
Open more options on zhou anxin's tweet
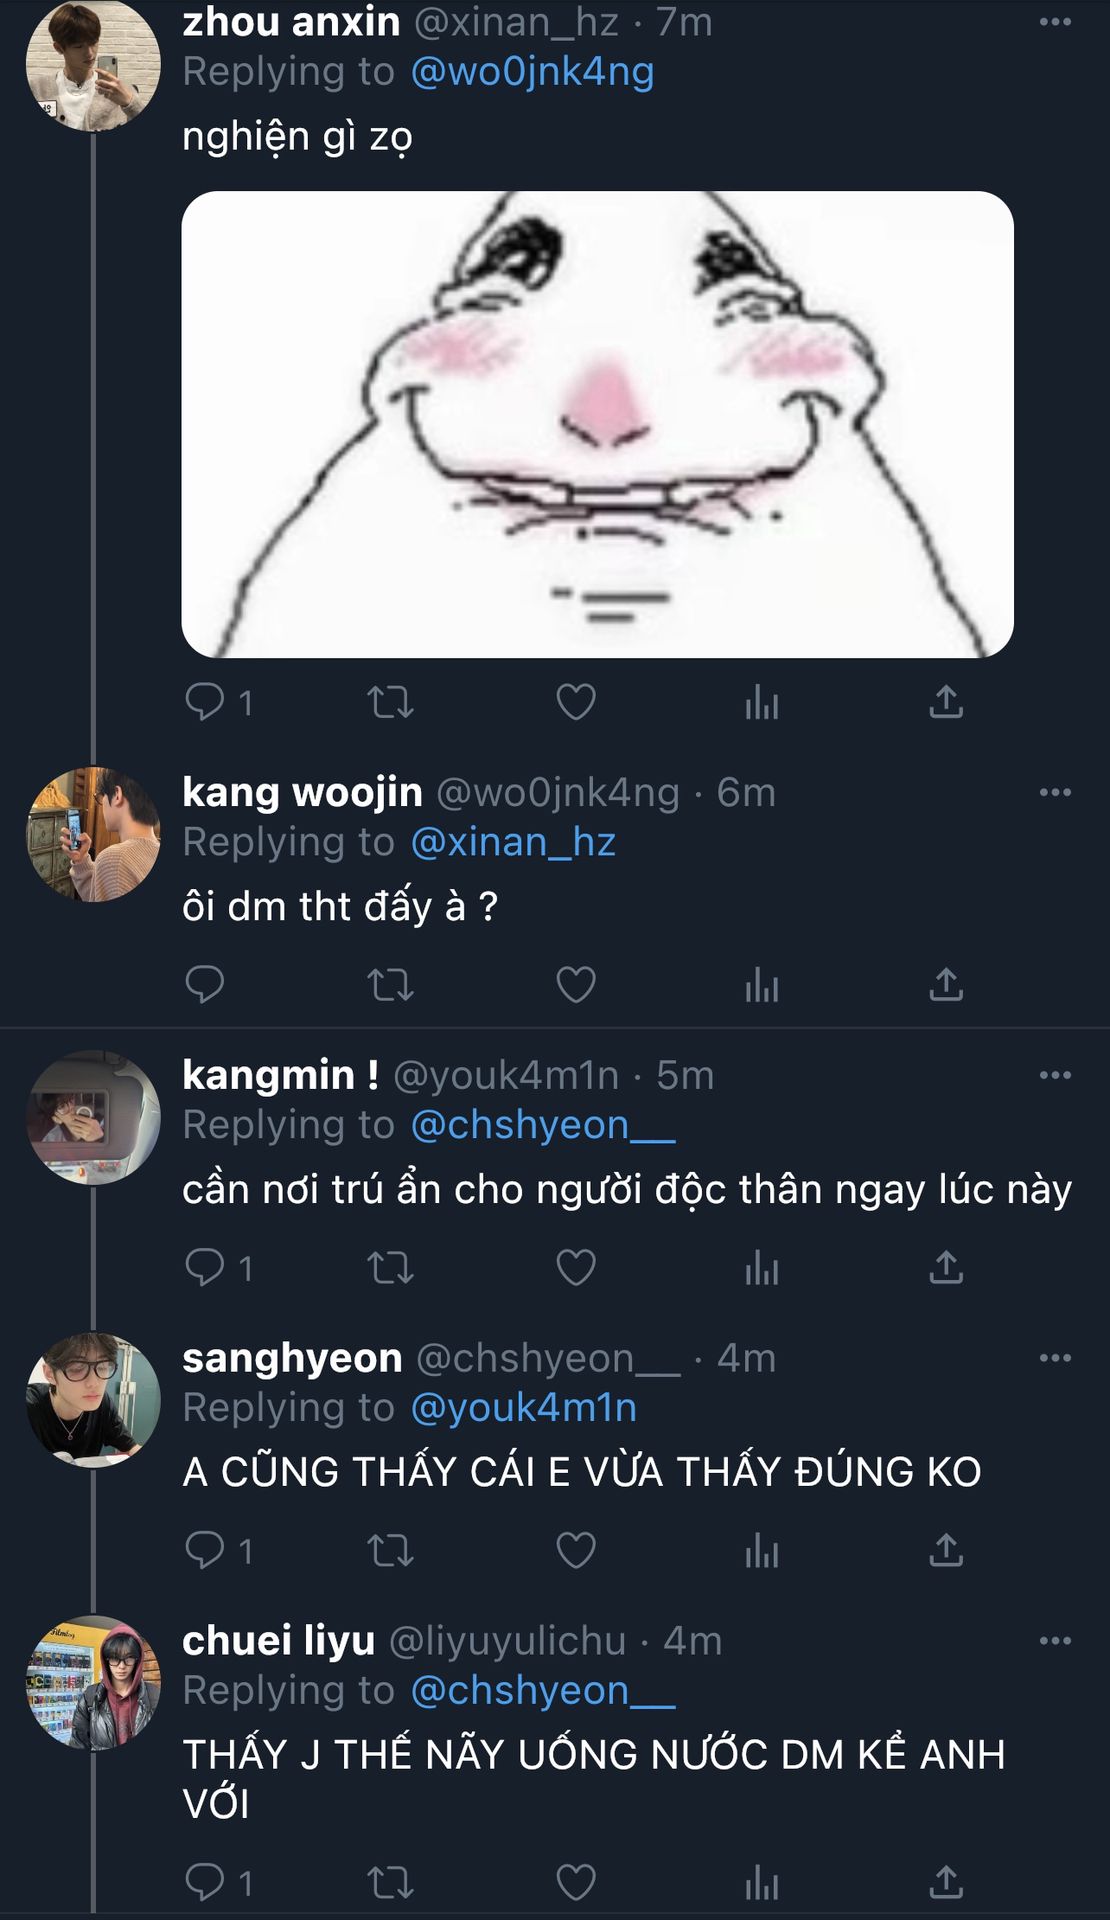click(1055, 22)
